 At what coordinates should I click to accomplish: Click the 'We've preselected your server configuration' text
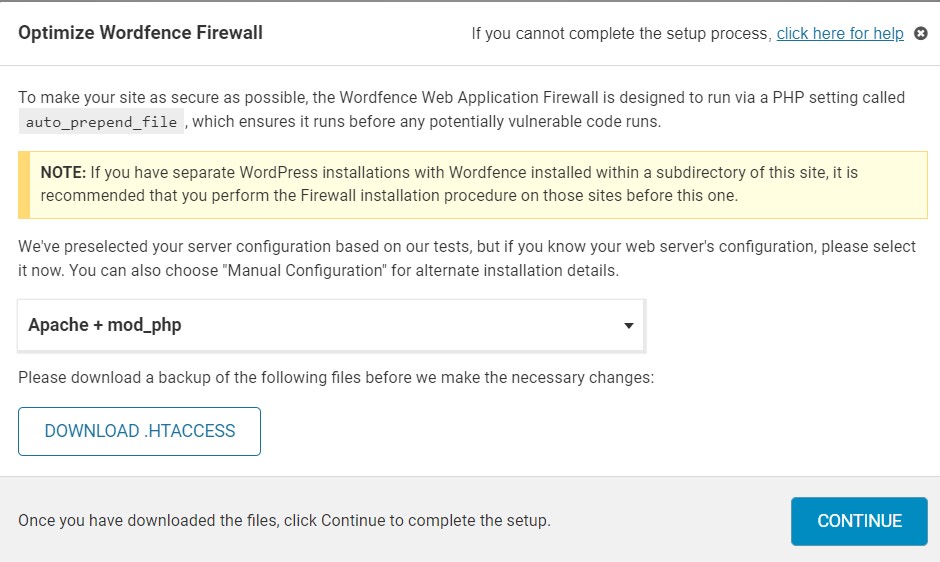[200, 247]
